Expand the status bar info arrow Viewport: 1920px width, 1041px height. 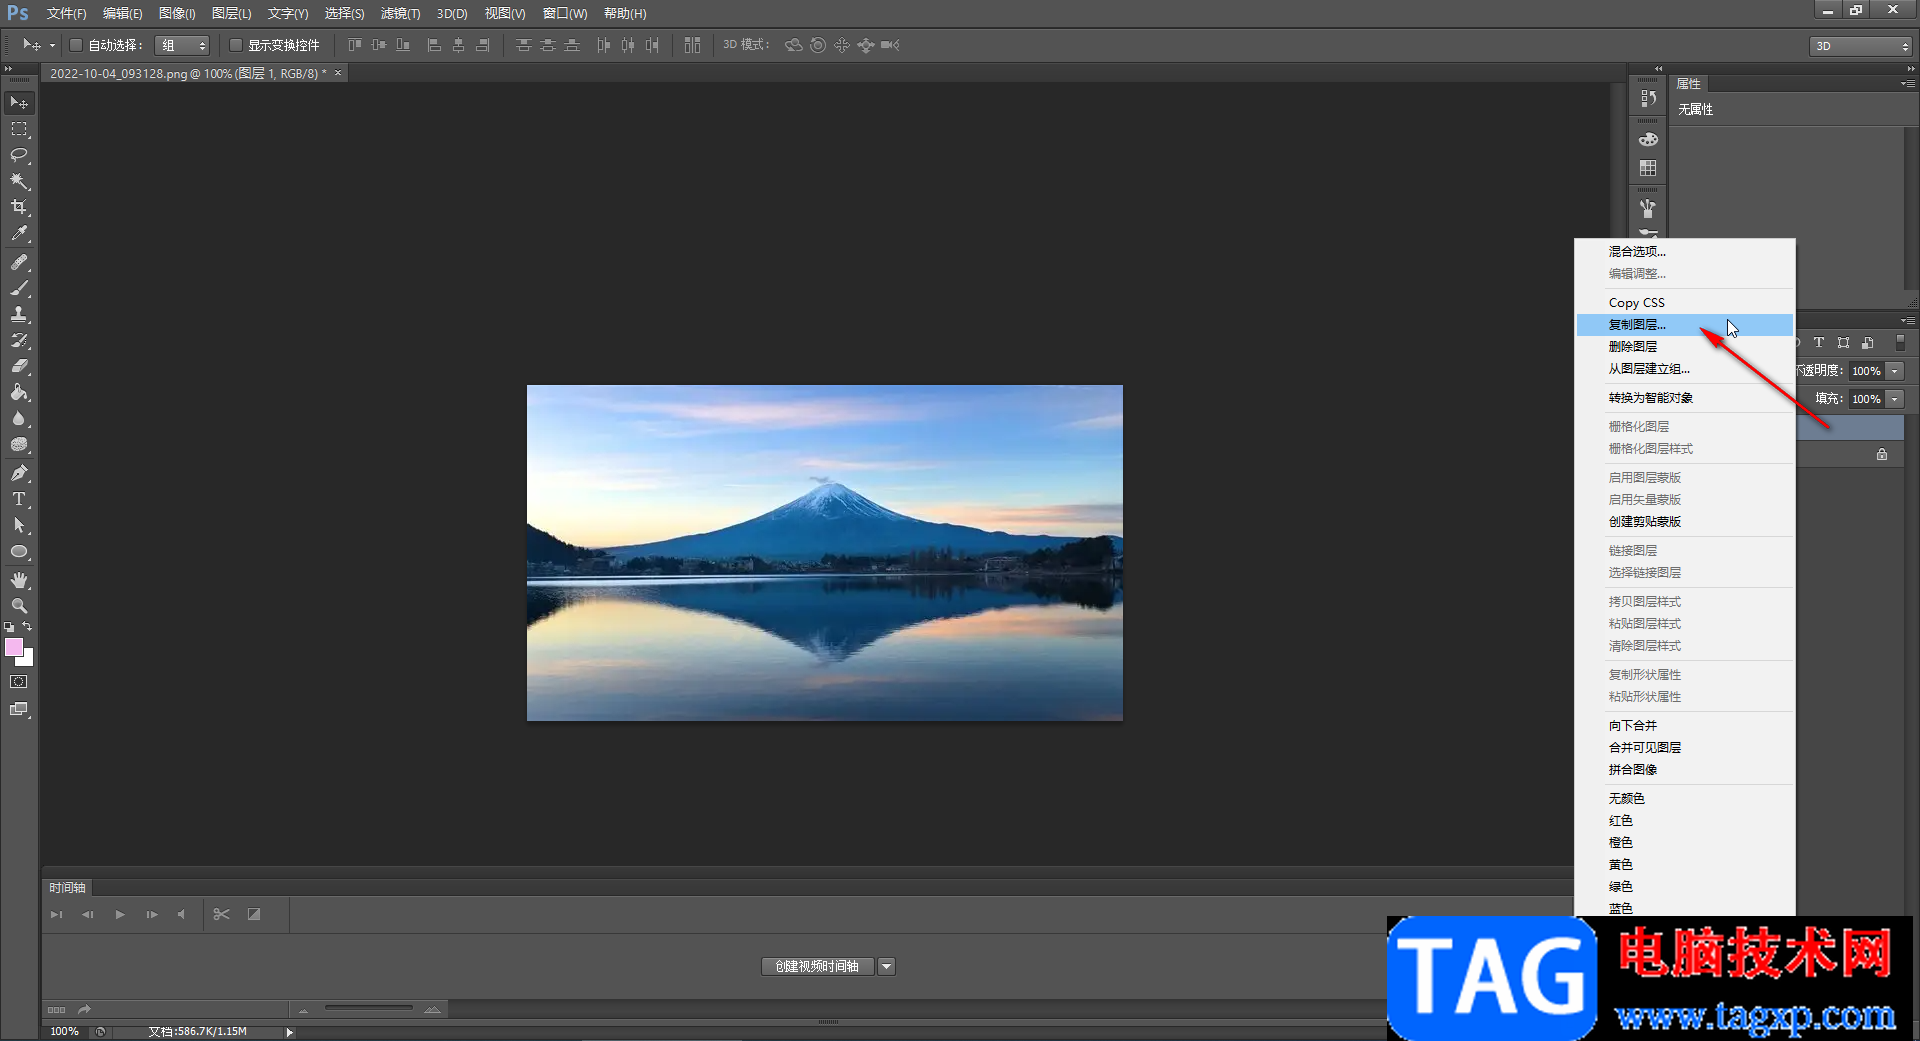(289, 1032)
